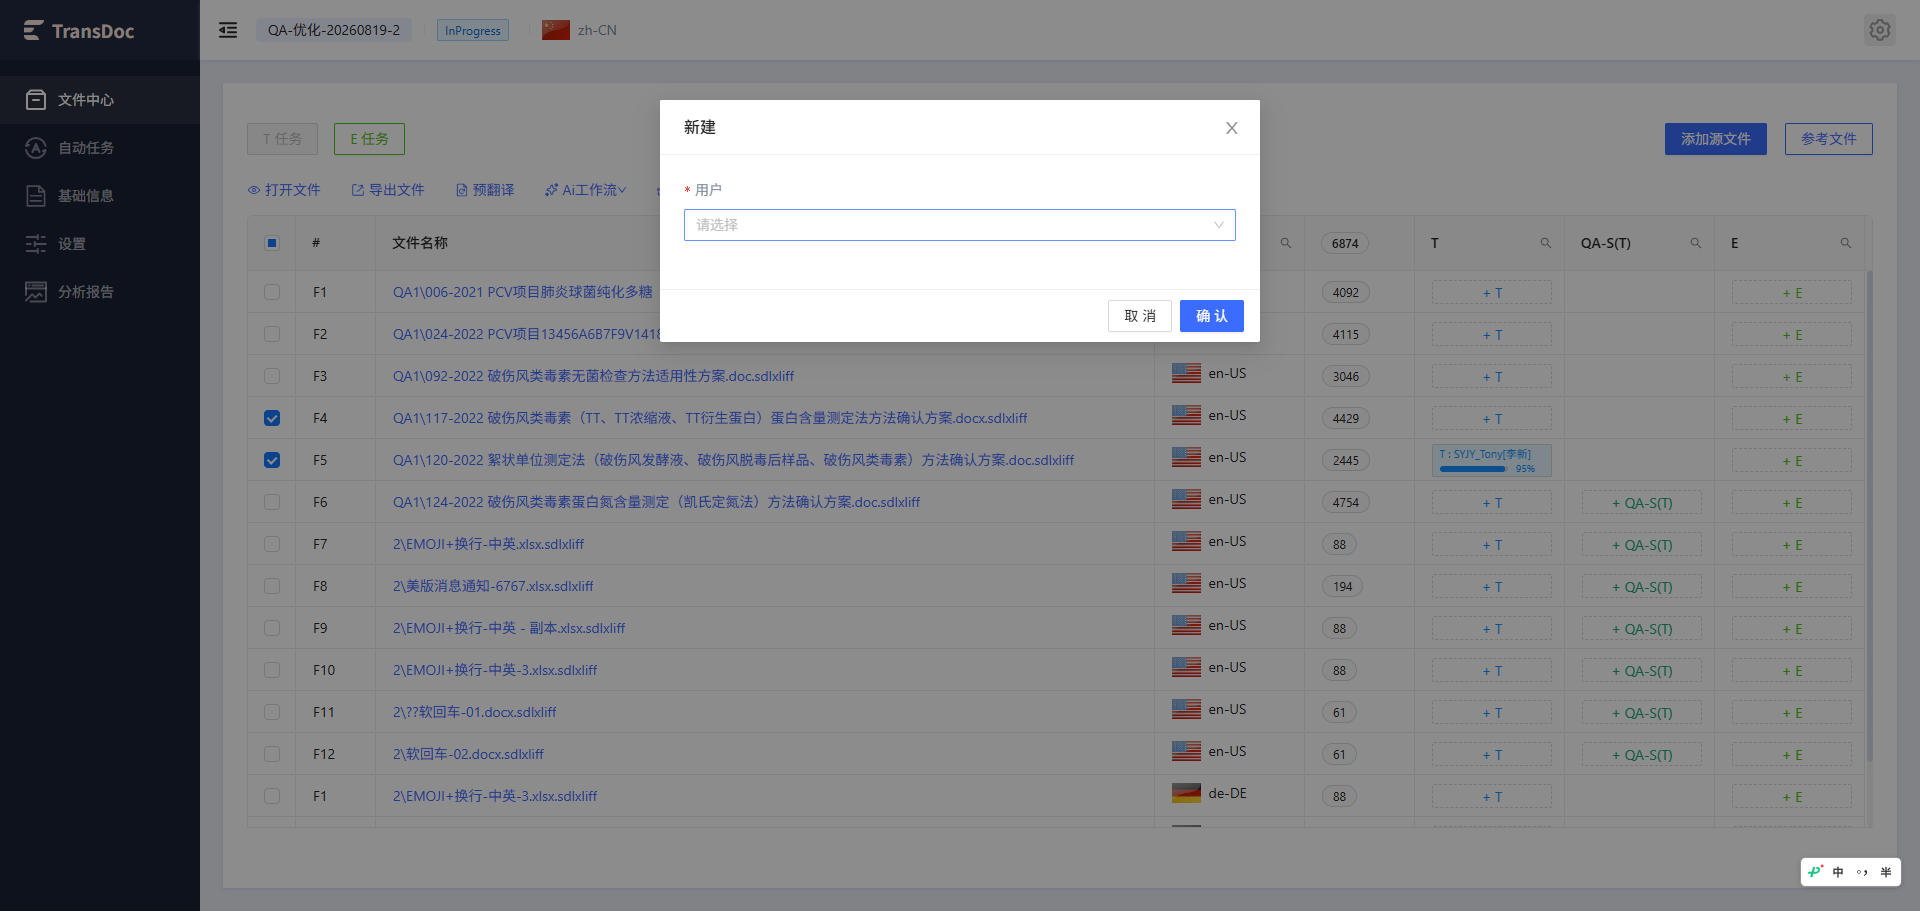
Task: Click the zh-CN China flag icon
Action: [556, 30]
